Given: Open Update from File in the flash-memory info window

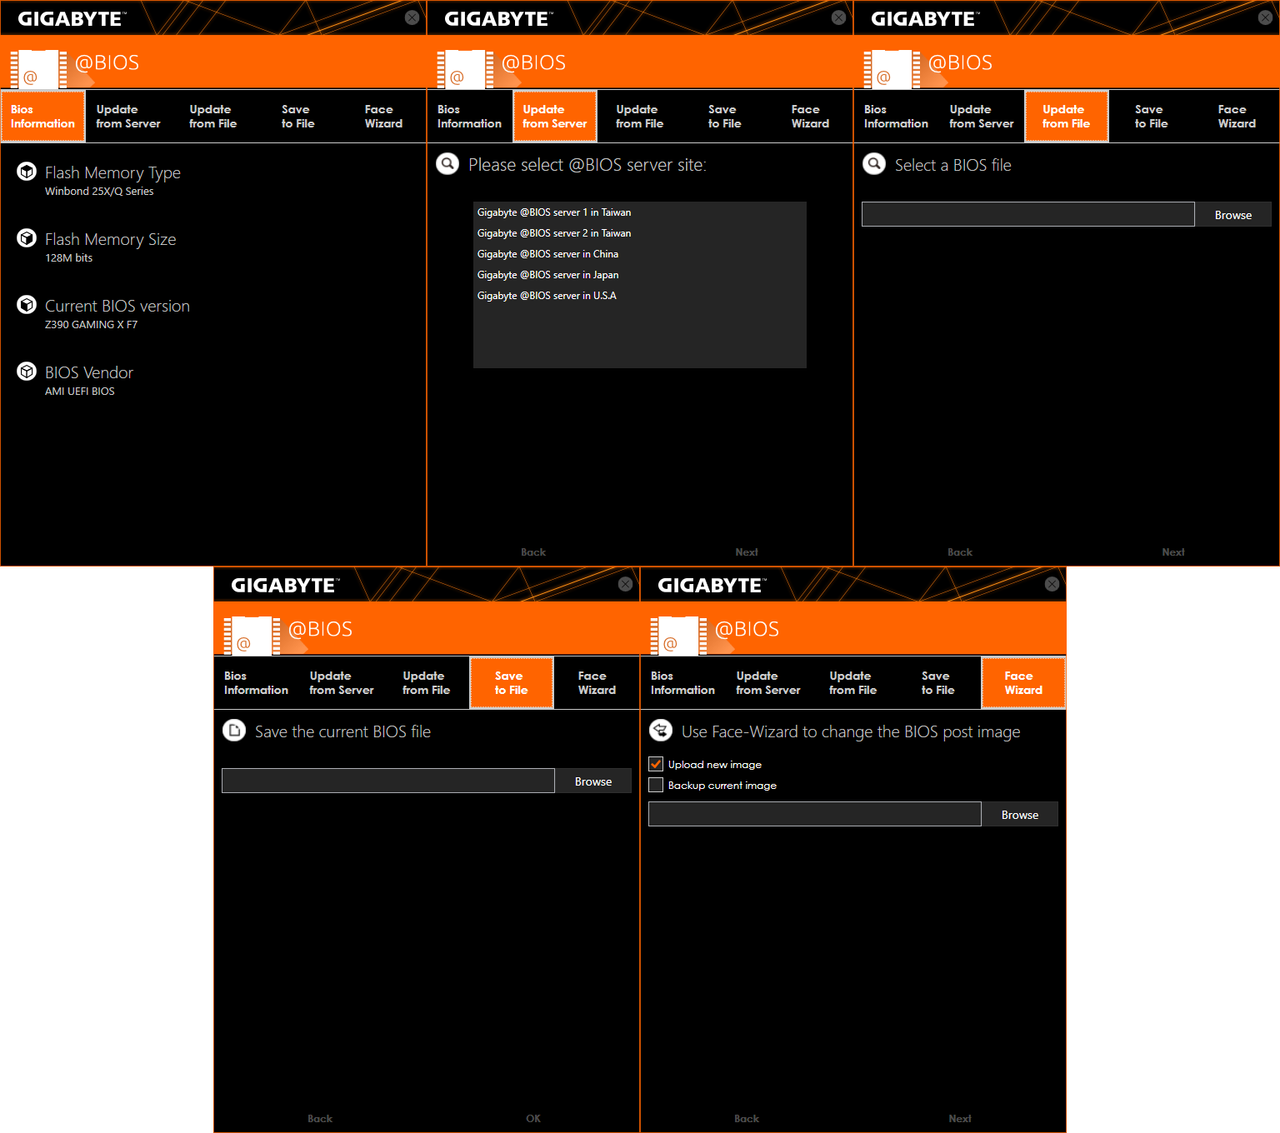Looking at the screenshot, I should pyautogui.click(x=213, y=117).
